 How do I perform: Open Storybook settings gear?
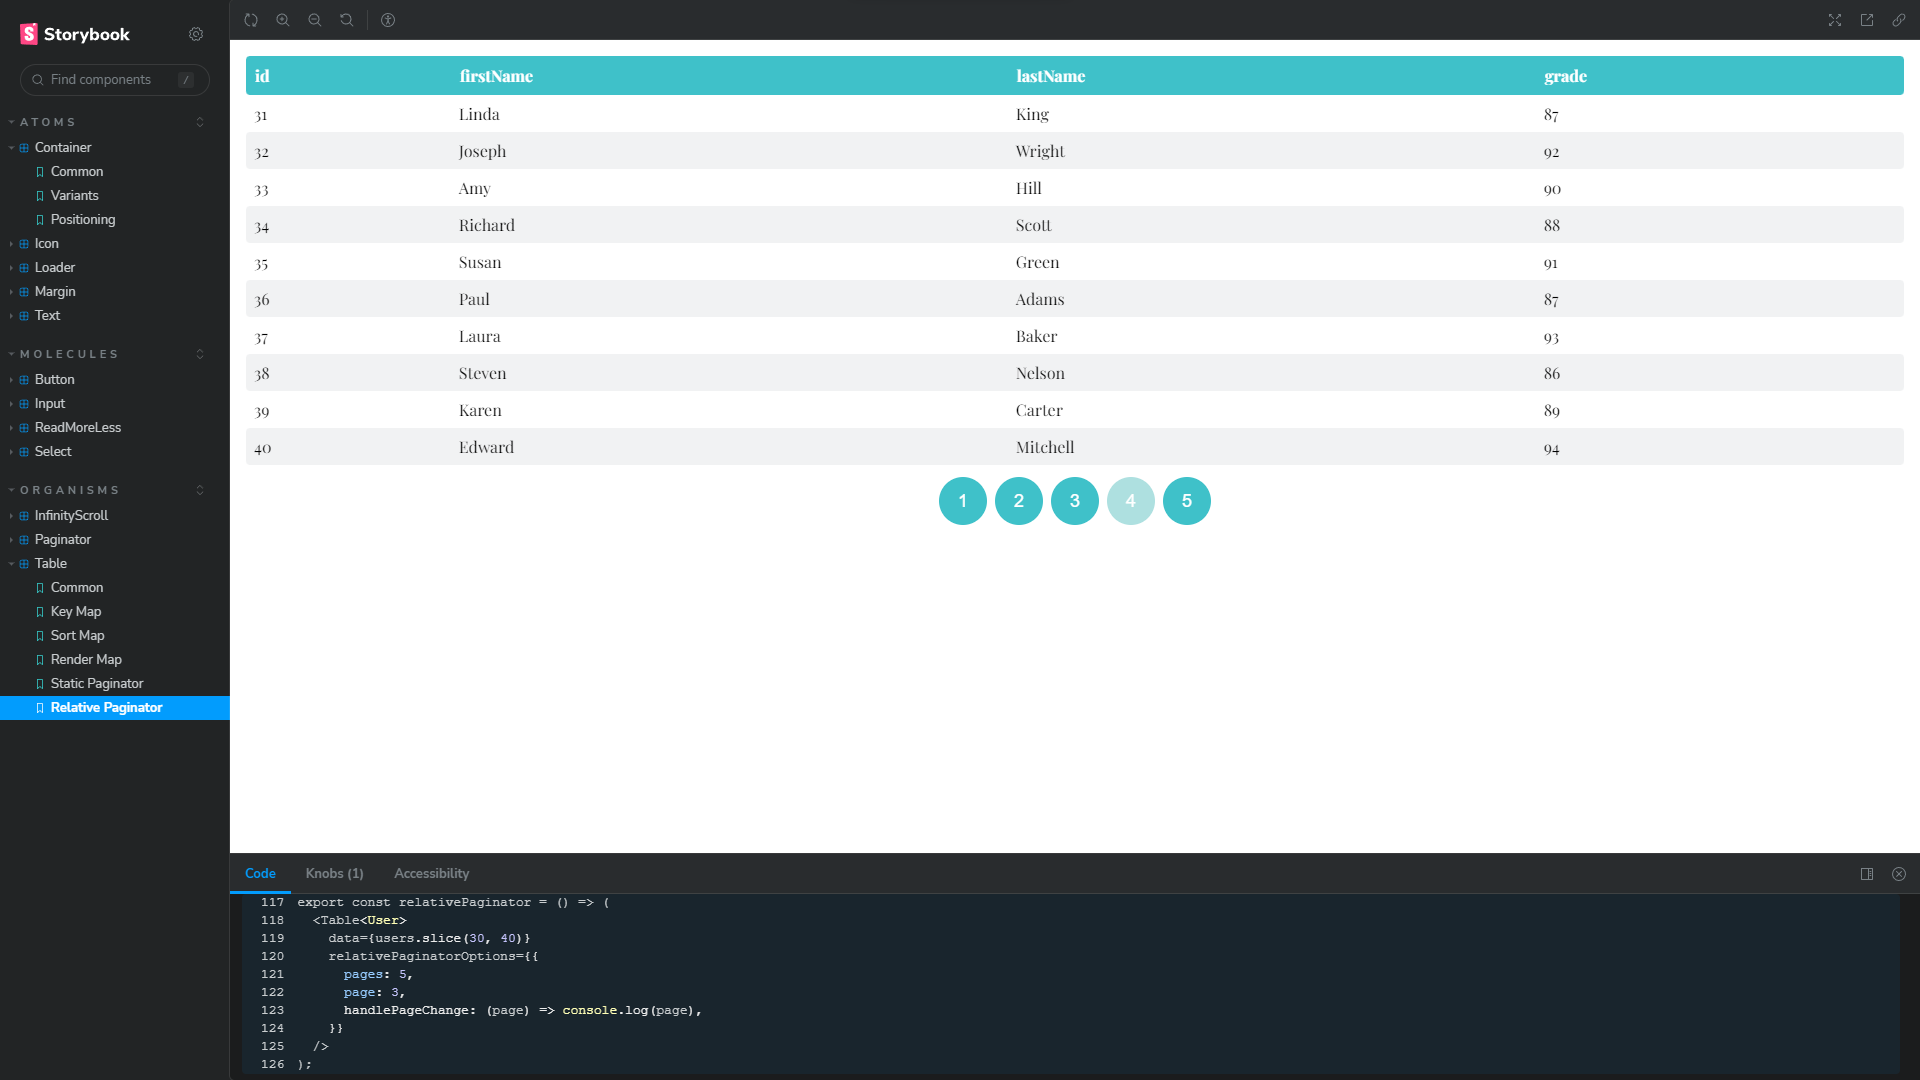point(196,34)
